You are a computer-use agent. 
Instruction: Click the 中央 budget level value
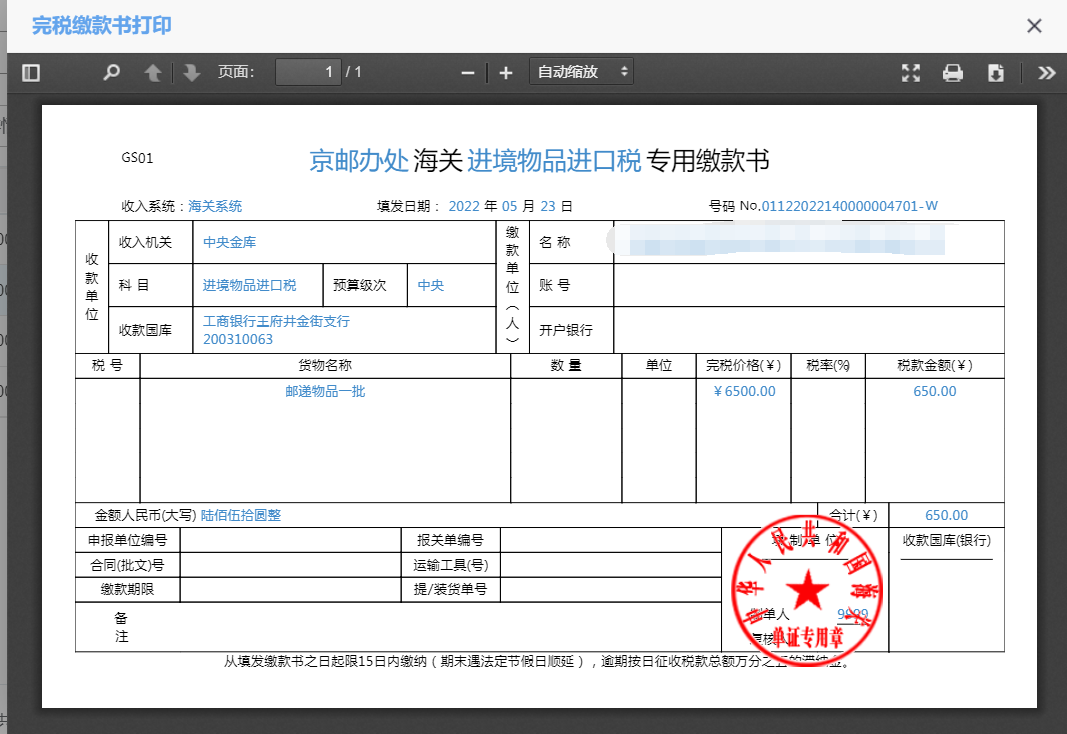pyautogui.click(x=431, y=285)
